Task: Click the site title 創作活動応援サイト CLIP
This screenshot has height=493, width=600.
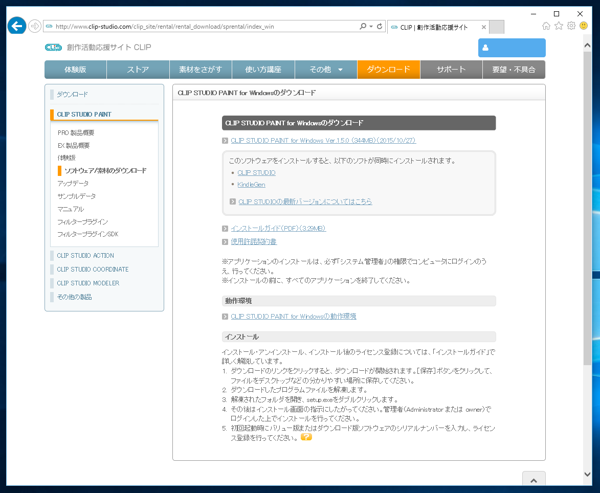Action: pos(109,47)
